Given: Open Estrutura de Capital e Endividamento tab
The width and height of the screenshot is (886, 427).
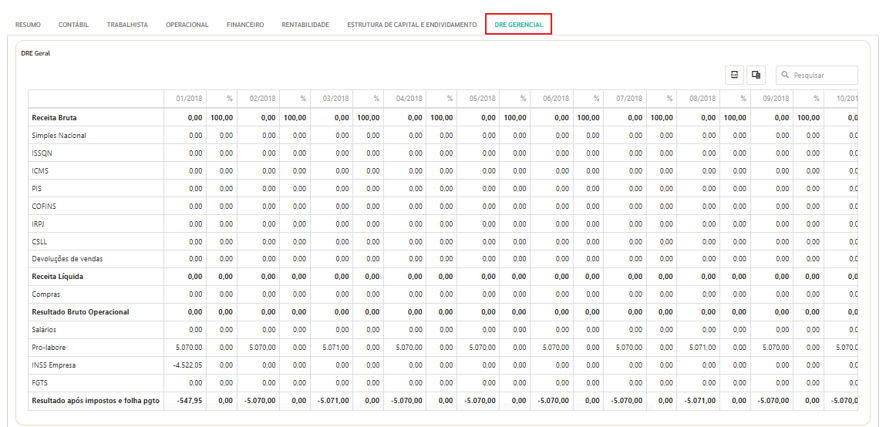Looking at the screenshot, I should (412, 25).
